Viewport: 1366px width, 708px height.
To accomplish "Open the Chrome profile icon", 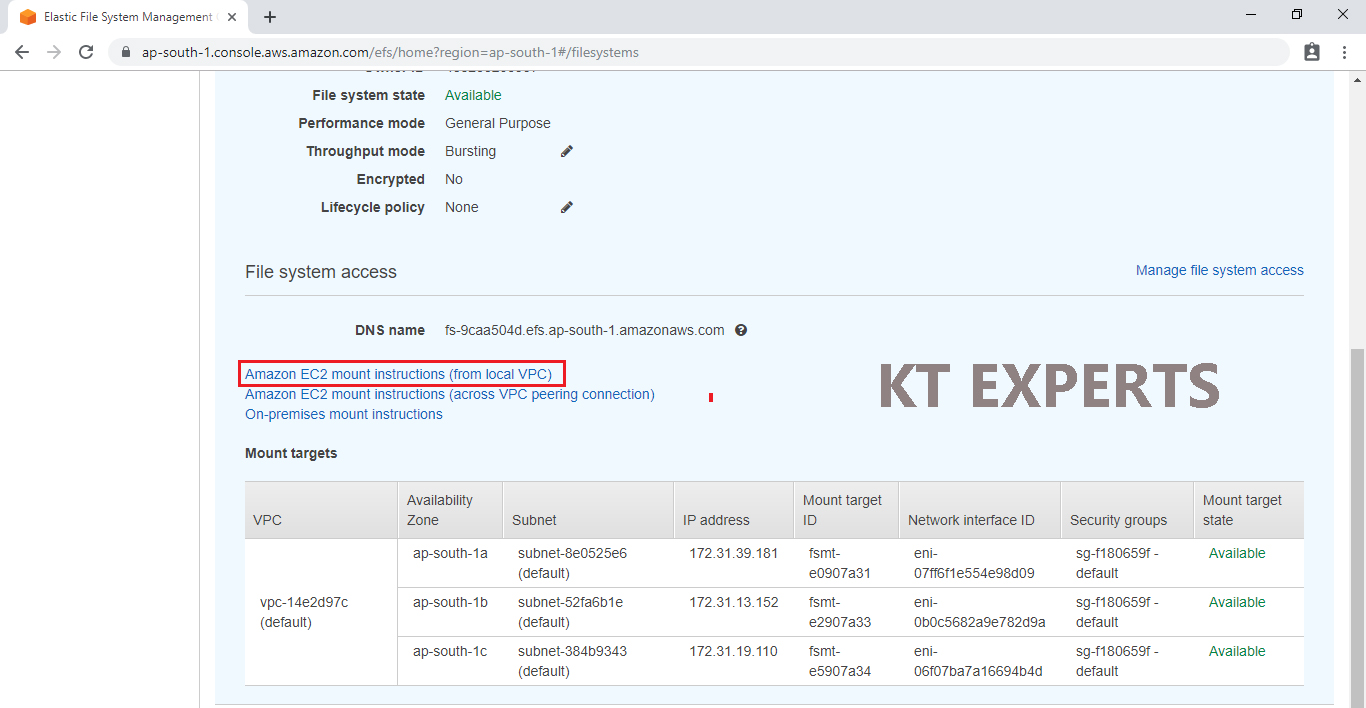I will point(1312,52).
